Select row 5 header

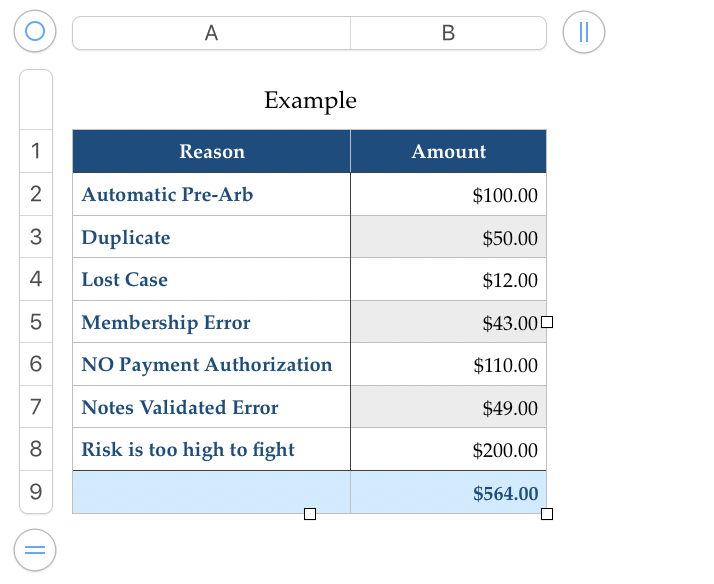[x=36, y=322]
